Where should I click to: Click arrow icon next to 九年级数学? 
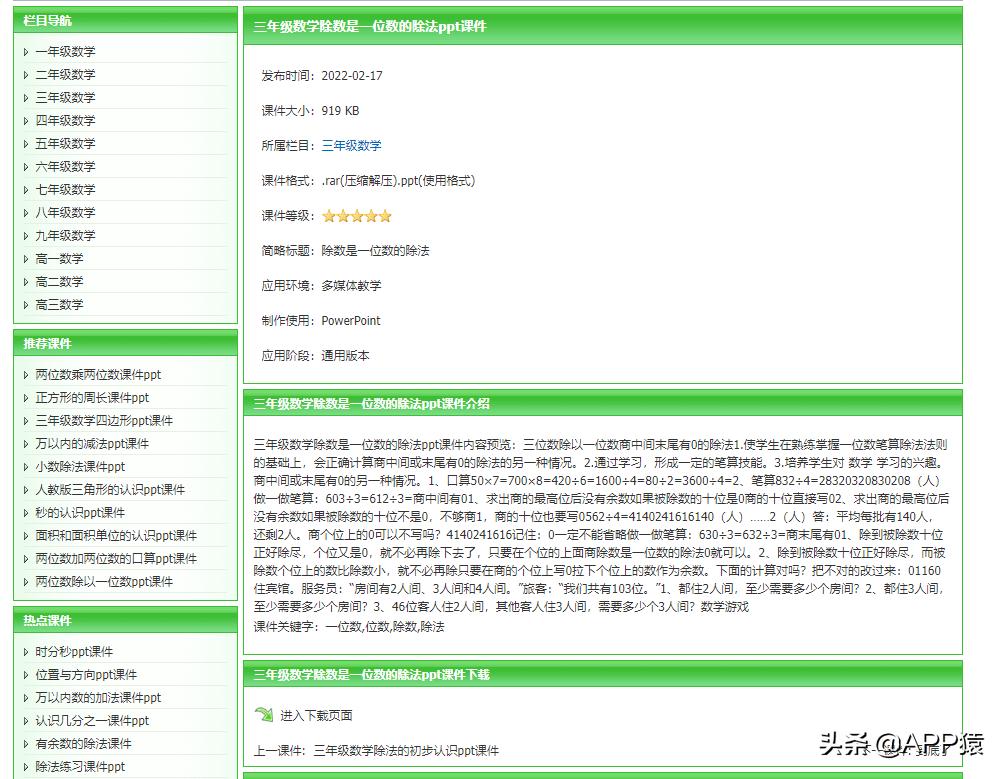(24, 235)
